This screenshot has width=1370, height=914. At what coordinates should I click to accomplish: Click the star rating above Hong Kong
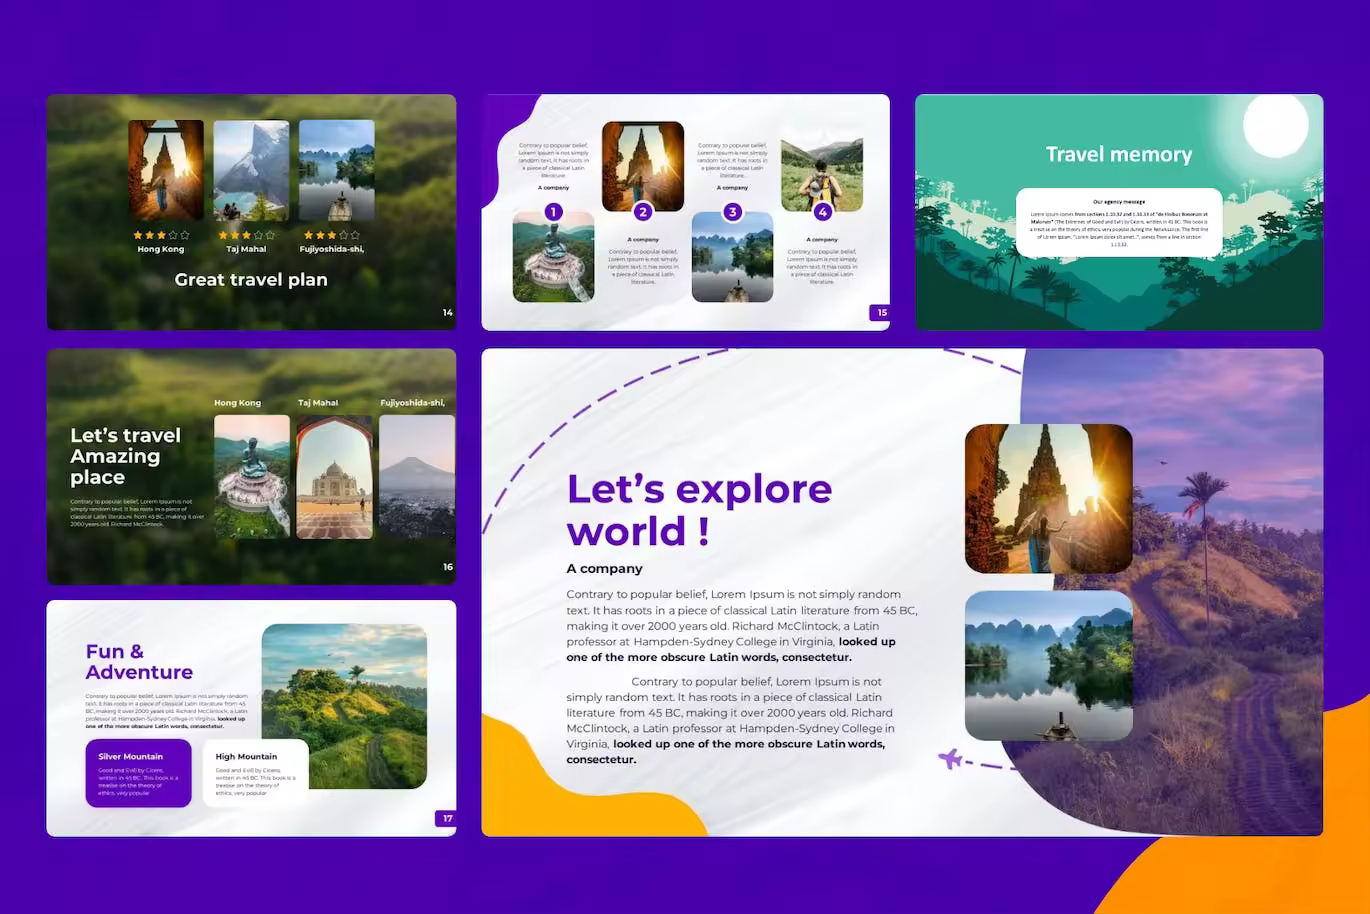tap(161, 235)
